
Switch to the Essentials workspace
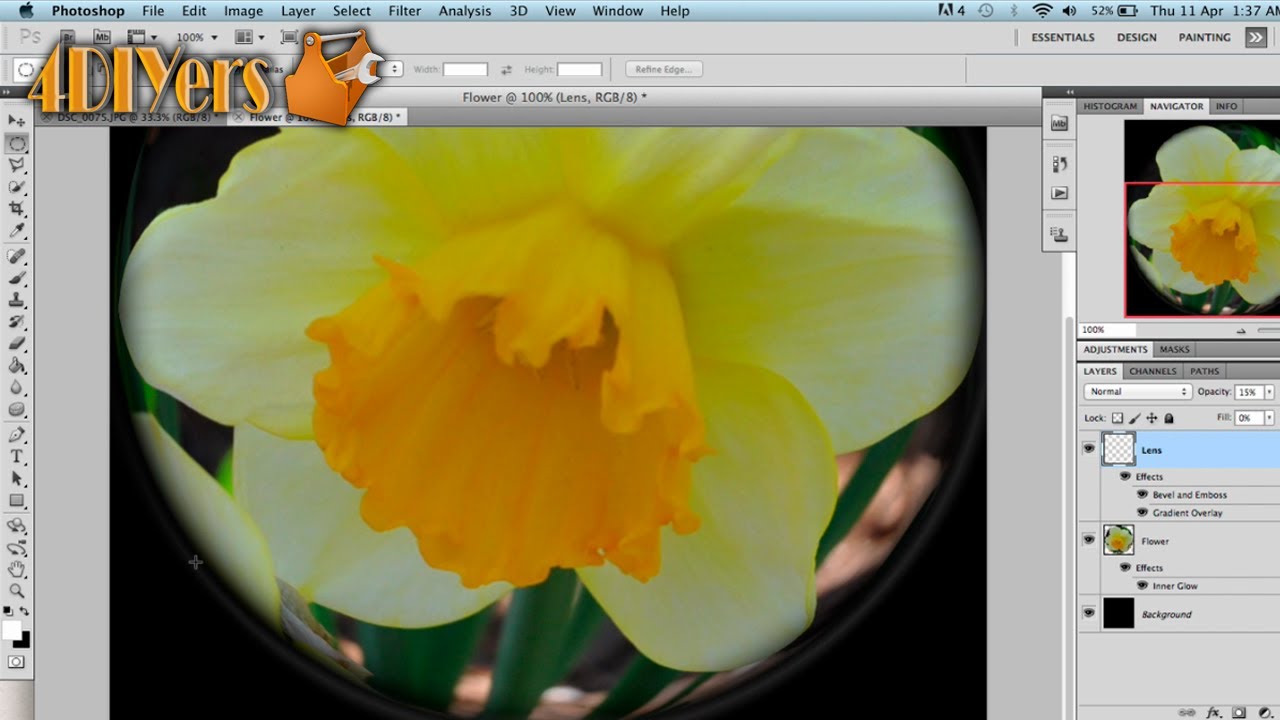pos(1063,37)
